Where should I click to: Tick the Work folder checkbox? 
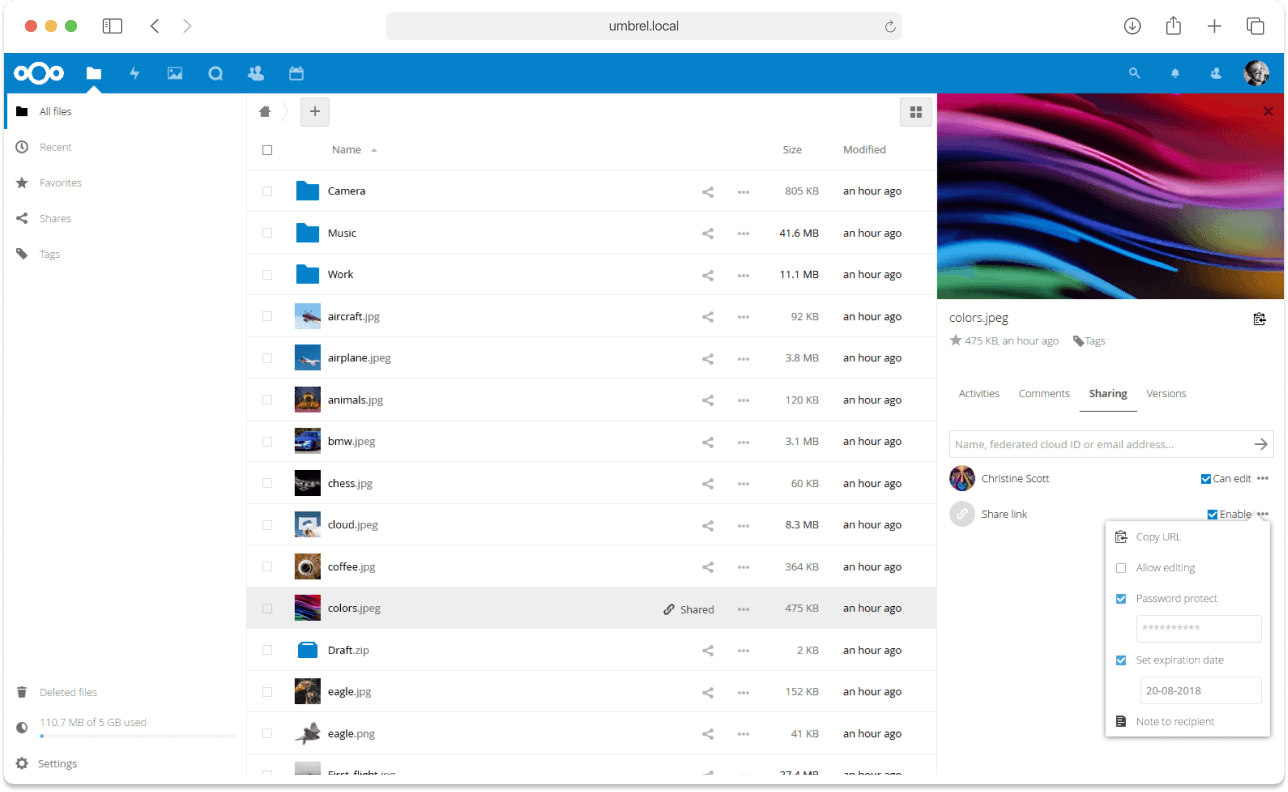(267, 275)
